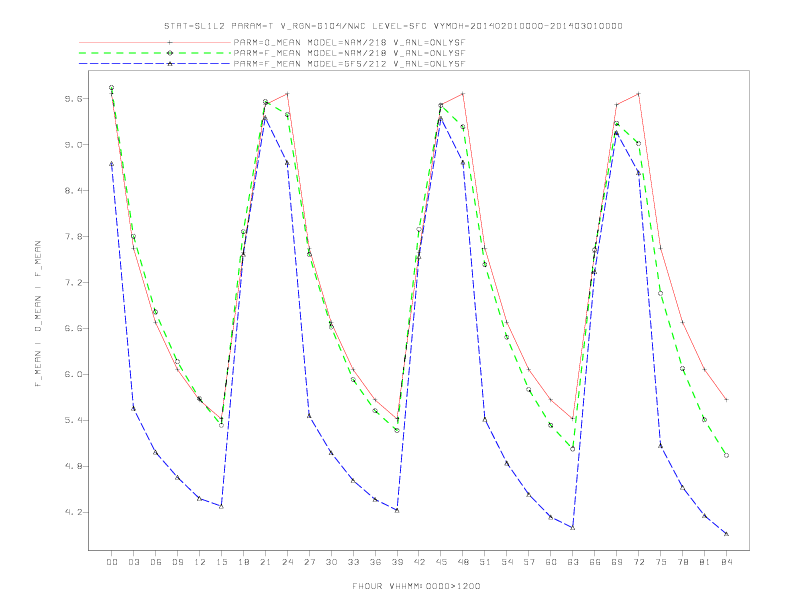Click the plus marker on red legend line
The height and width of the screenshot is (612, 792).
170,42
